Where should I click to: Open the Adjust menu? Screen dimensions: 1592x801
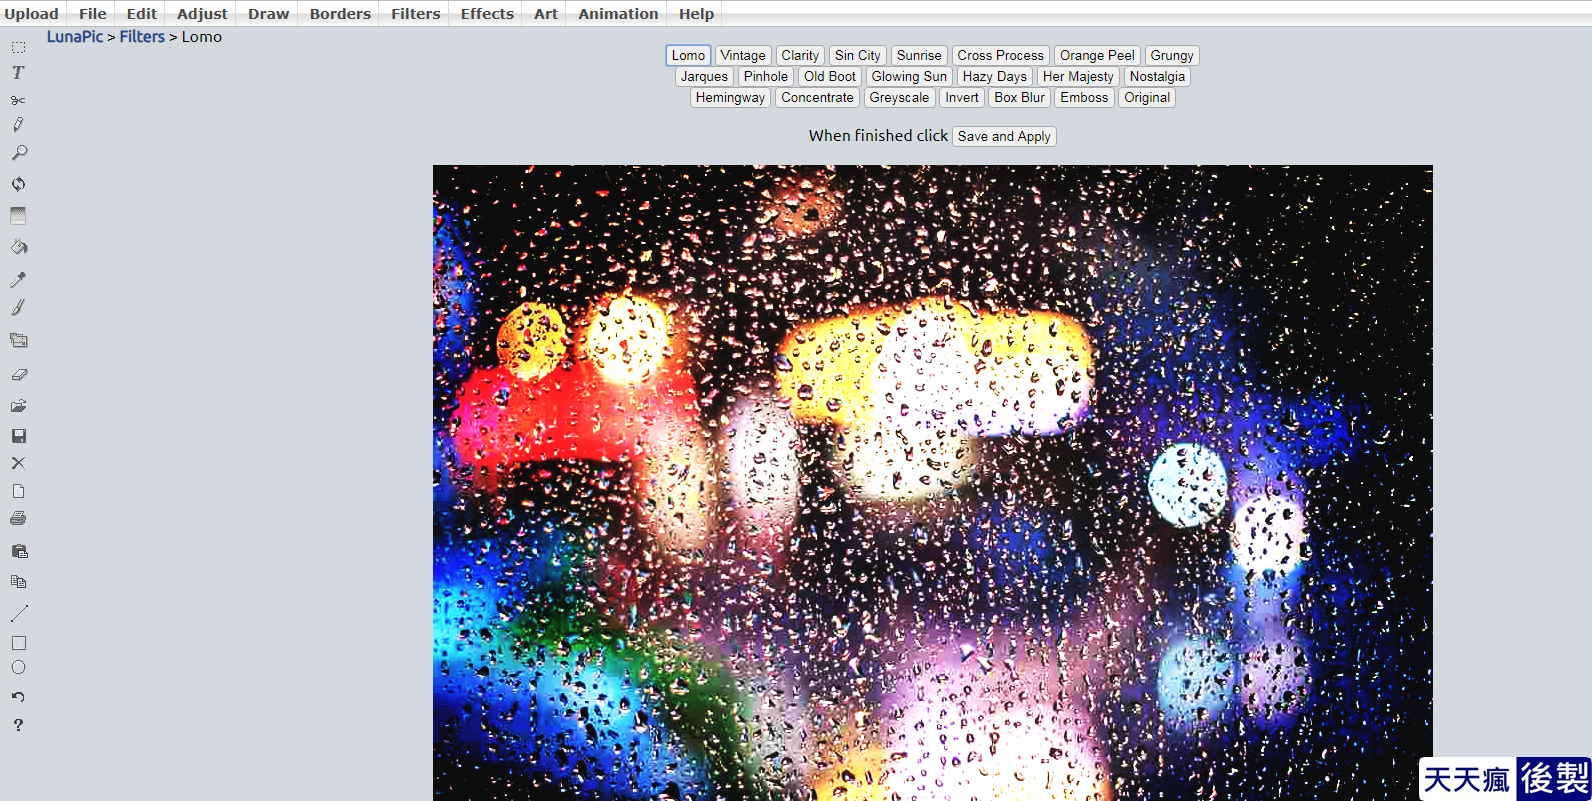coord(202,14)
